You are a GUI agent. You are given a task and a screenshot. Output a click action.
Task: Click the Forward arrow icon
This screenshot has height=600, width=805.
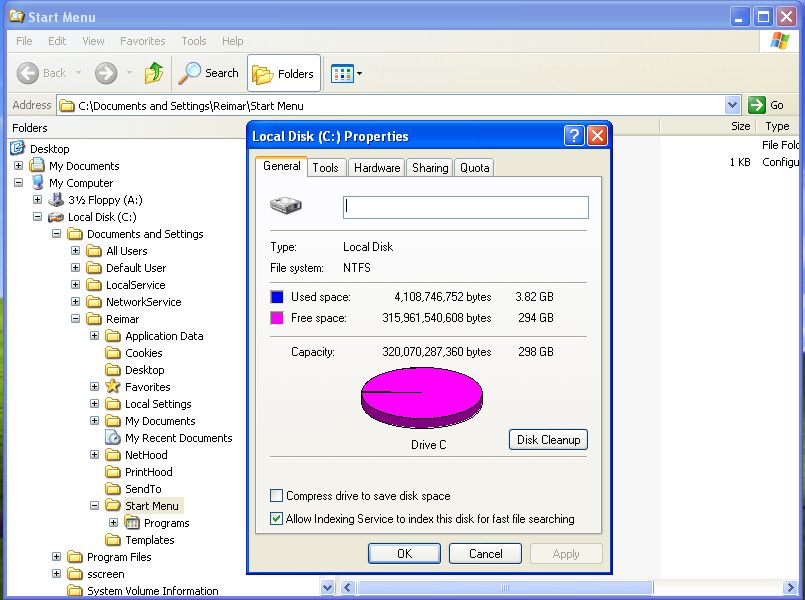(x=106, y=73)
